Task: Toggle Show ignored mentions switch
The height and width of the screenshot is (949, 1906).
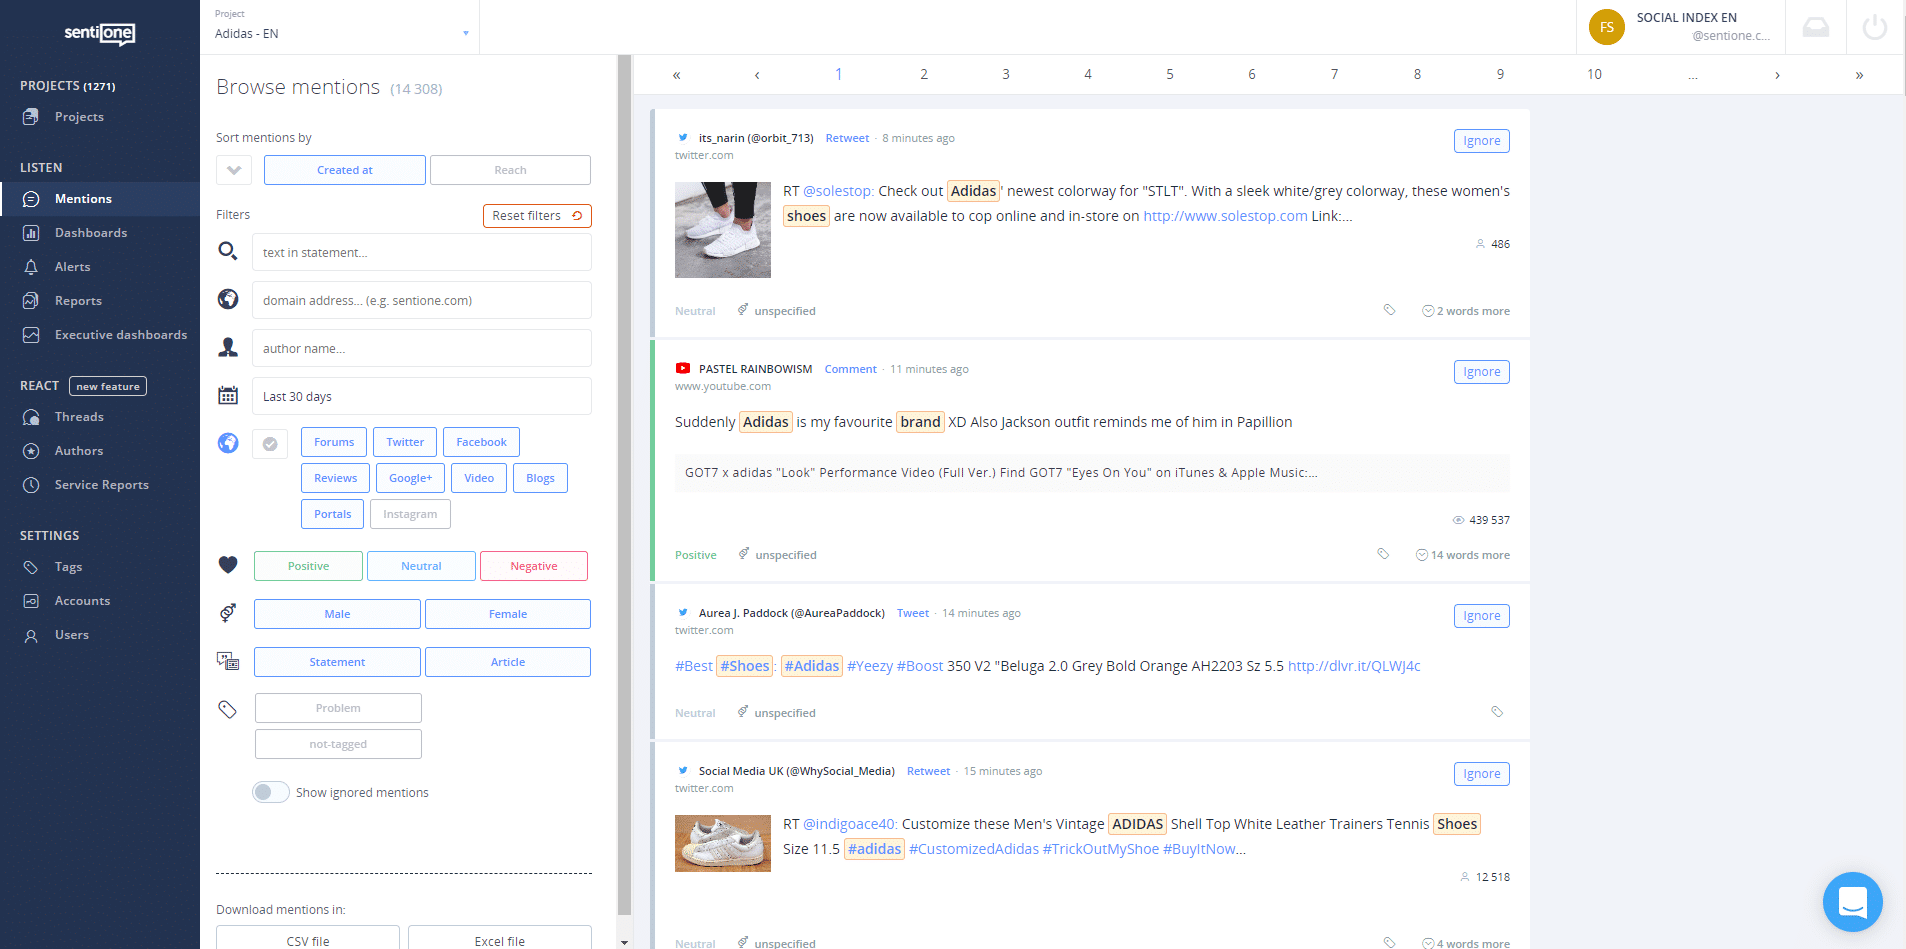Action: click(x=270, y=792)
